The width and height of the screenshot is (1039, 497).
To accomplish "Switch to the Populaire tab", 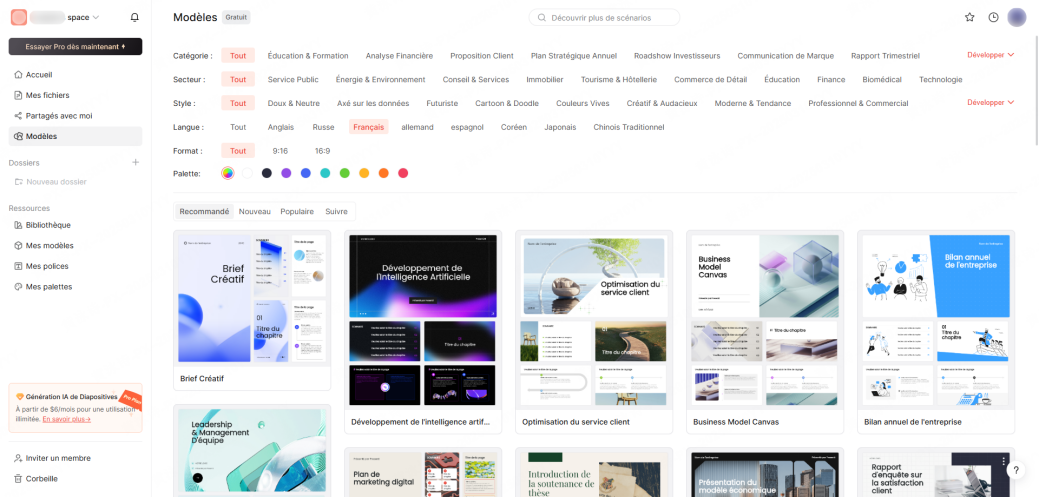I will 297,211.
